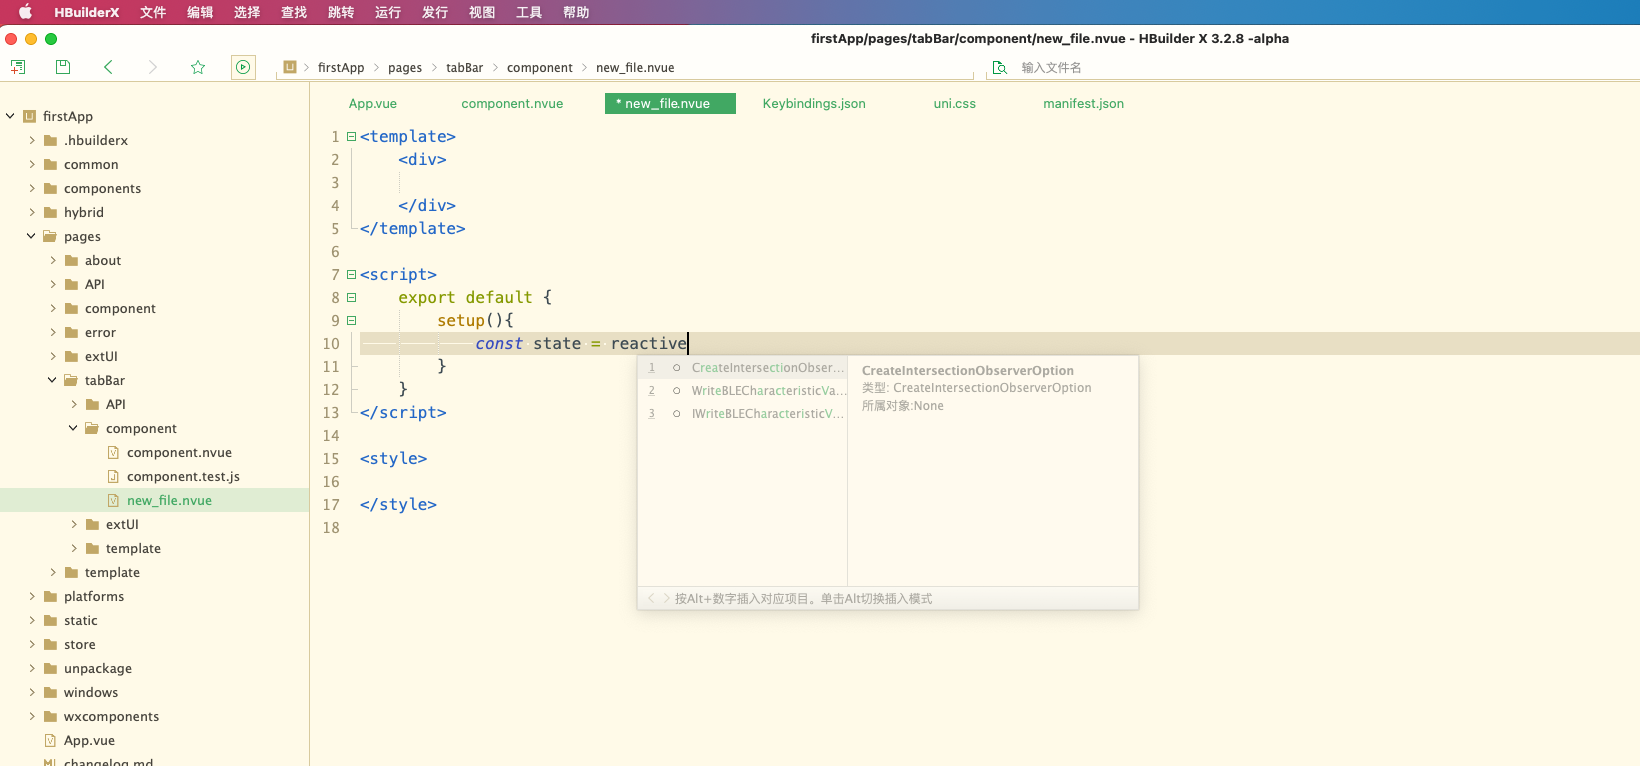Open the 帮助 menu
The image size is (1640, 766).
click(x=576, y=12)
